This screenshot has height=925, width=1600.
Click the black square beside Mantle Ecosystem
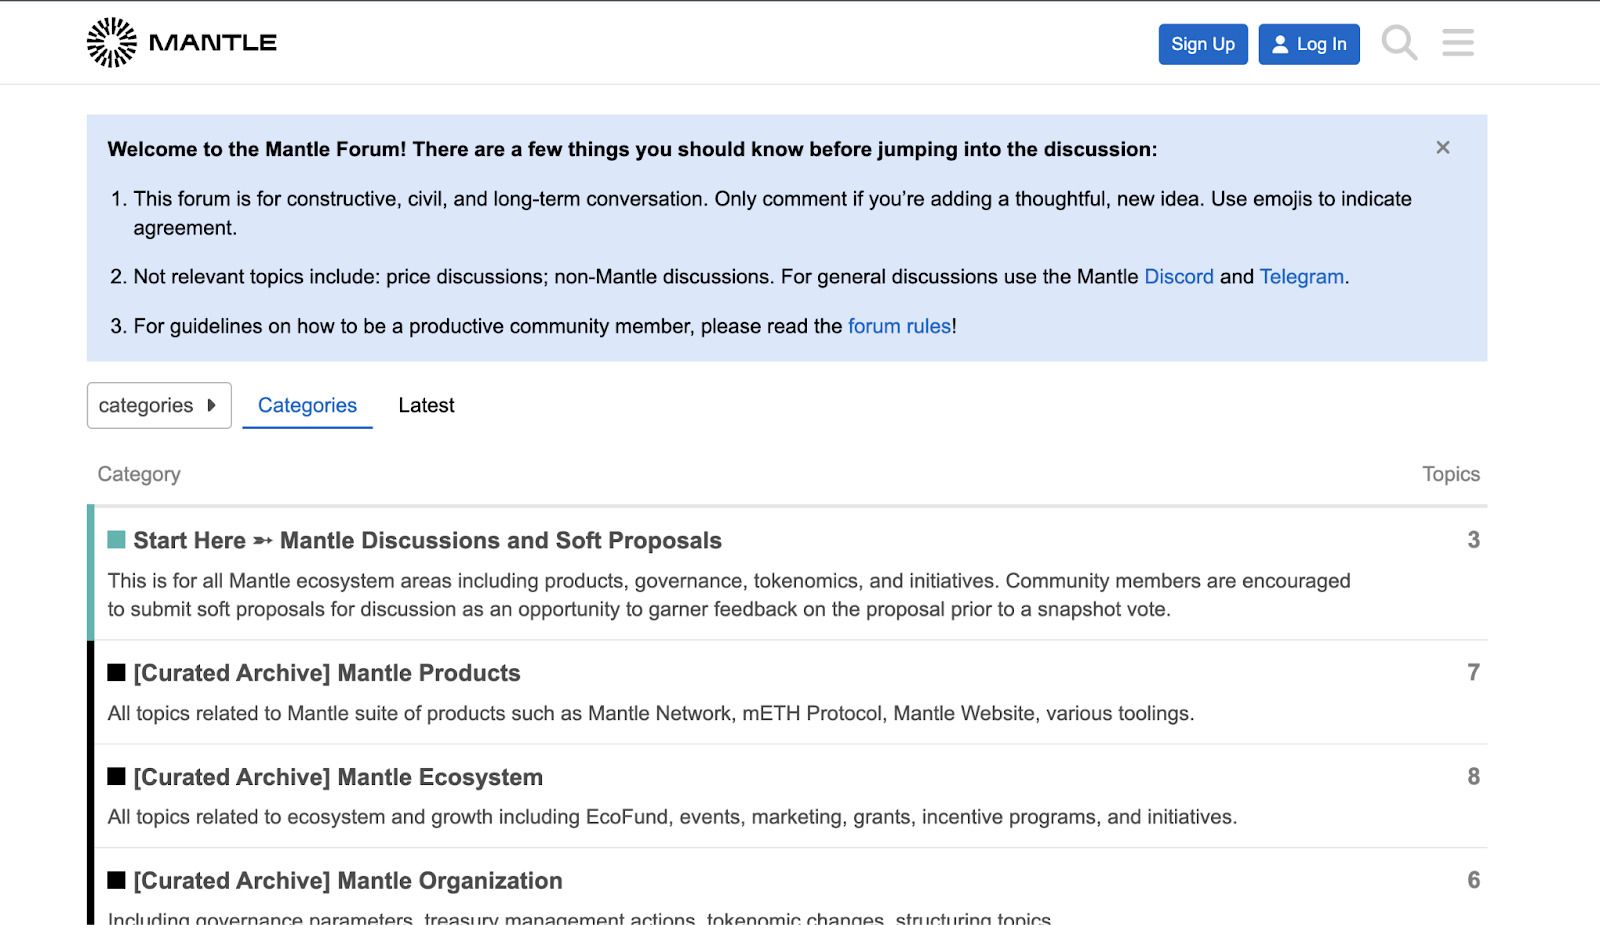click(x=116, y=777)
